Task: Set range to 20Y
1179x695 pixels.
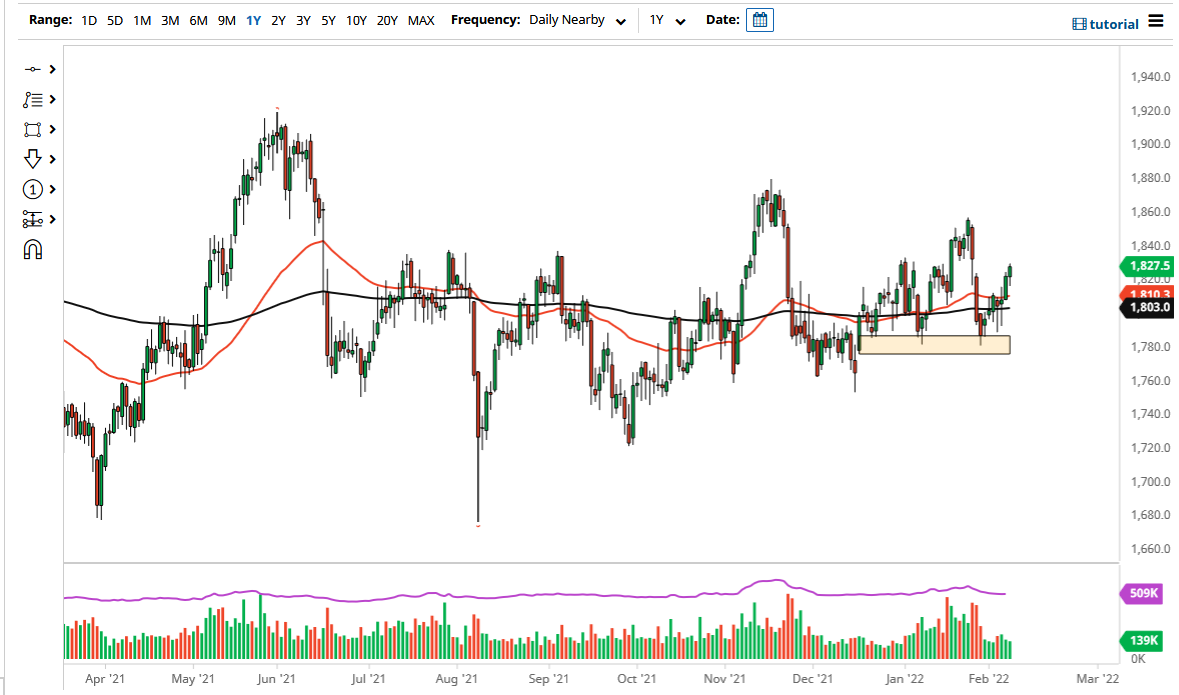Action: pyautogui.click(x=387, y=20)
